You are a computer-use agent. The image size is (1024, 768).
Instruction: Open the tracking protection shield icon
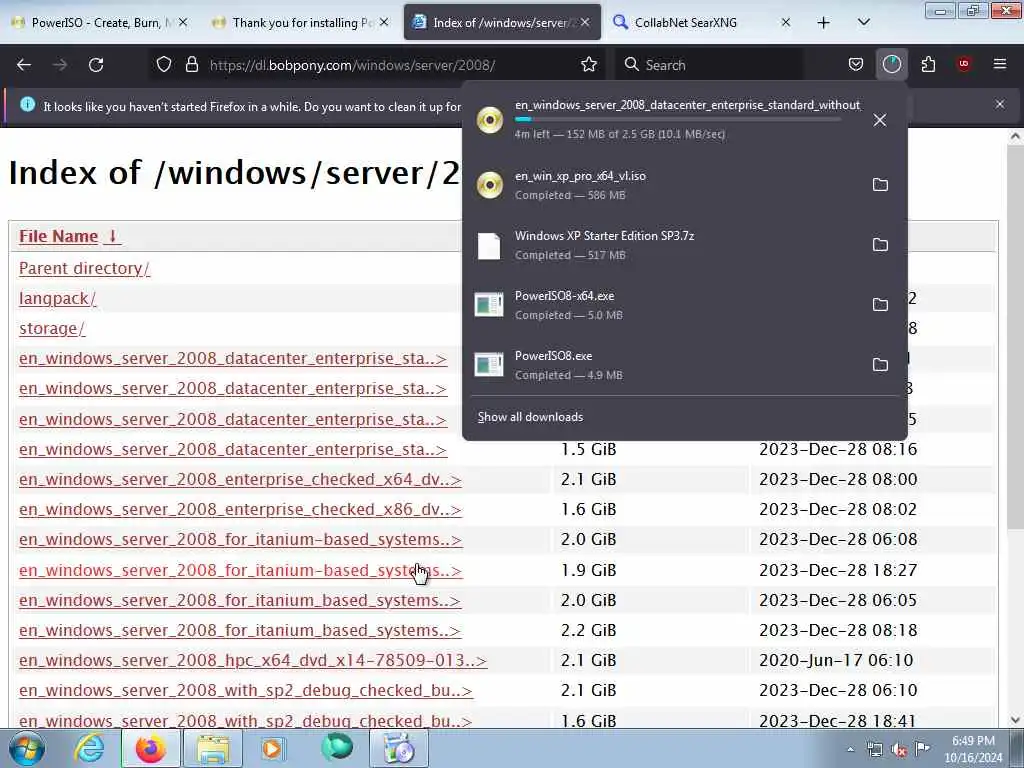(164, 65)
